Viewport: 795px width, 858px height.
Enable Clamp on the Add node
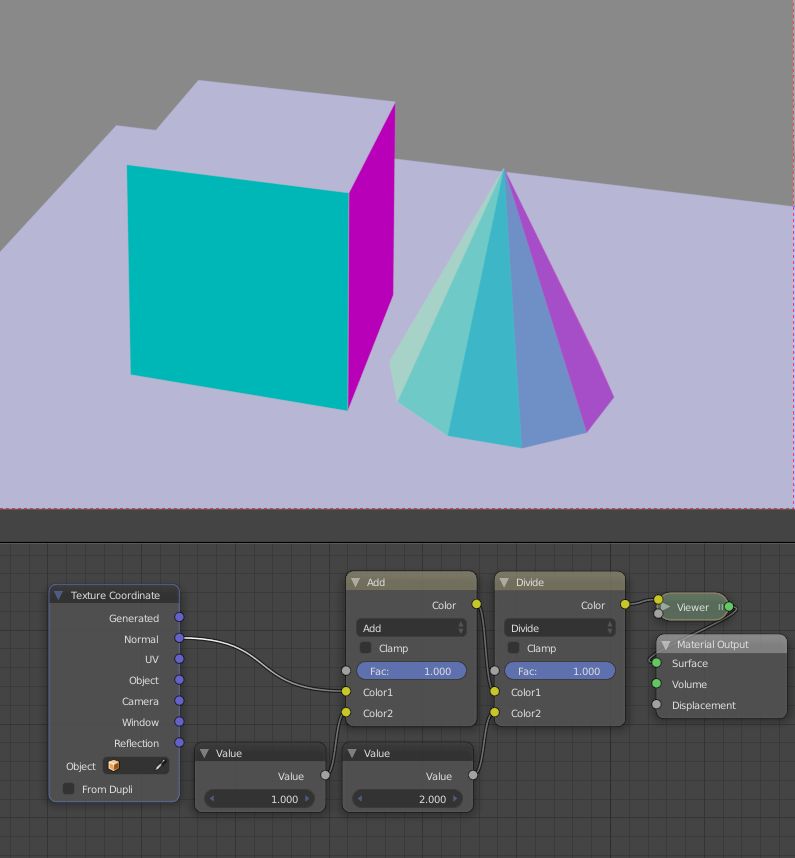[365, 648]
